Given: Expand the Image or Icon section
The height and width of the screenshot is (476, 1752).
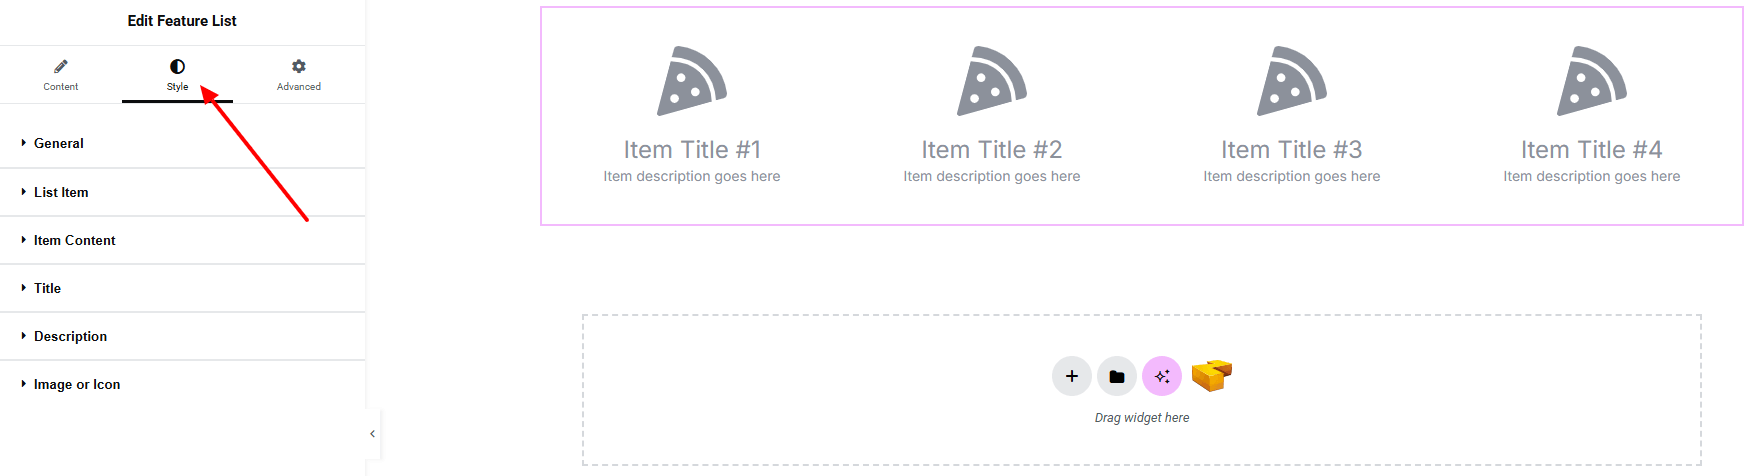Looking at the screenshot, I should coord(76,384).
